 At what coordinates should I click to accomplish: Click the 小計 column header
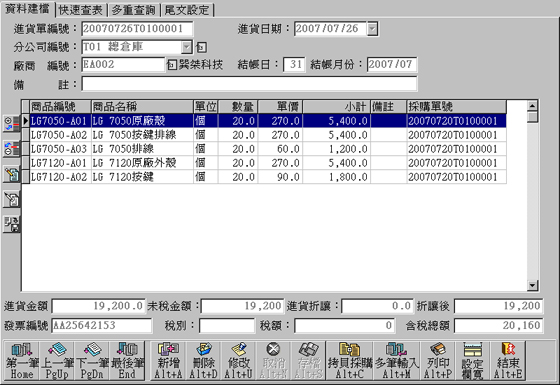[x=336, y=106]
